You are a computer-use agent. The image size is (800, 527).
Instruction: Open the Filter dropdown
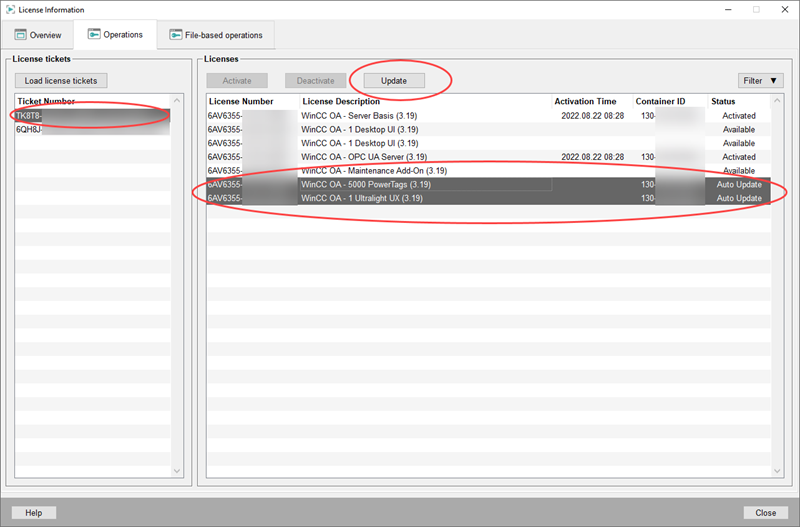[760, 81]
